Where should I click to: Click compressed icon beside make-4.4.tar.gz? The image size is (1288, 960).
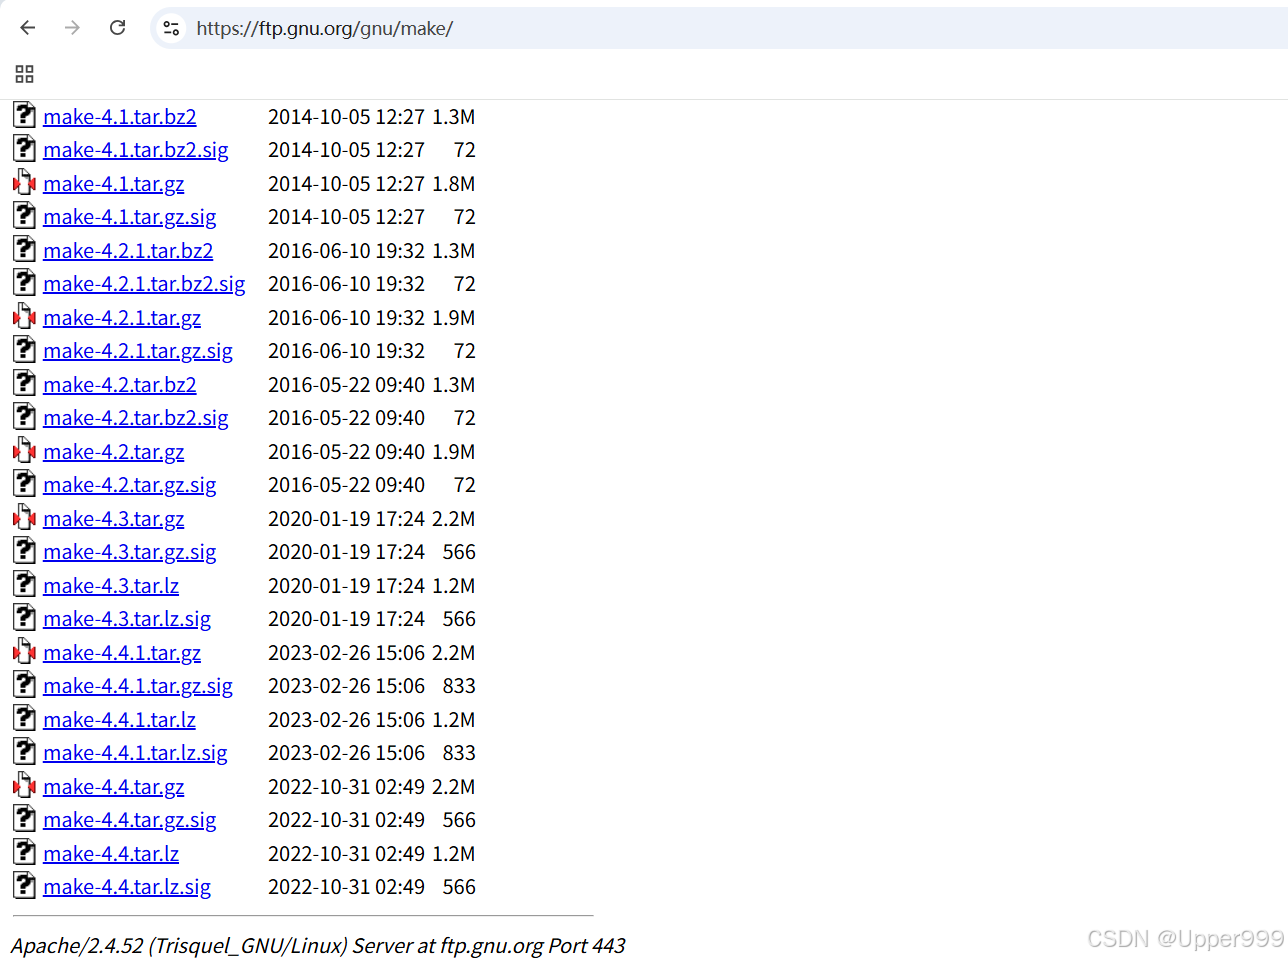(x=25, y=785)
